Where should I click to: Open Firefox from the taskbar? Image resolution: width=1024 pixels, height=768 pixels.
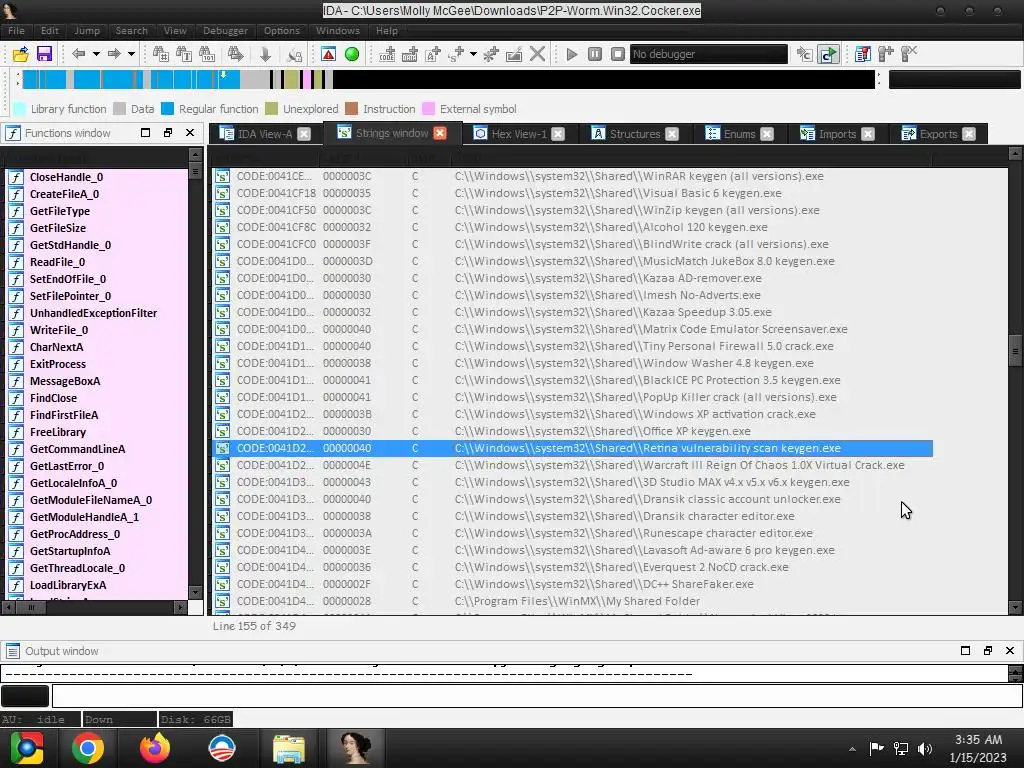155,748
